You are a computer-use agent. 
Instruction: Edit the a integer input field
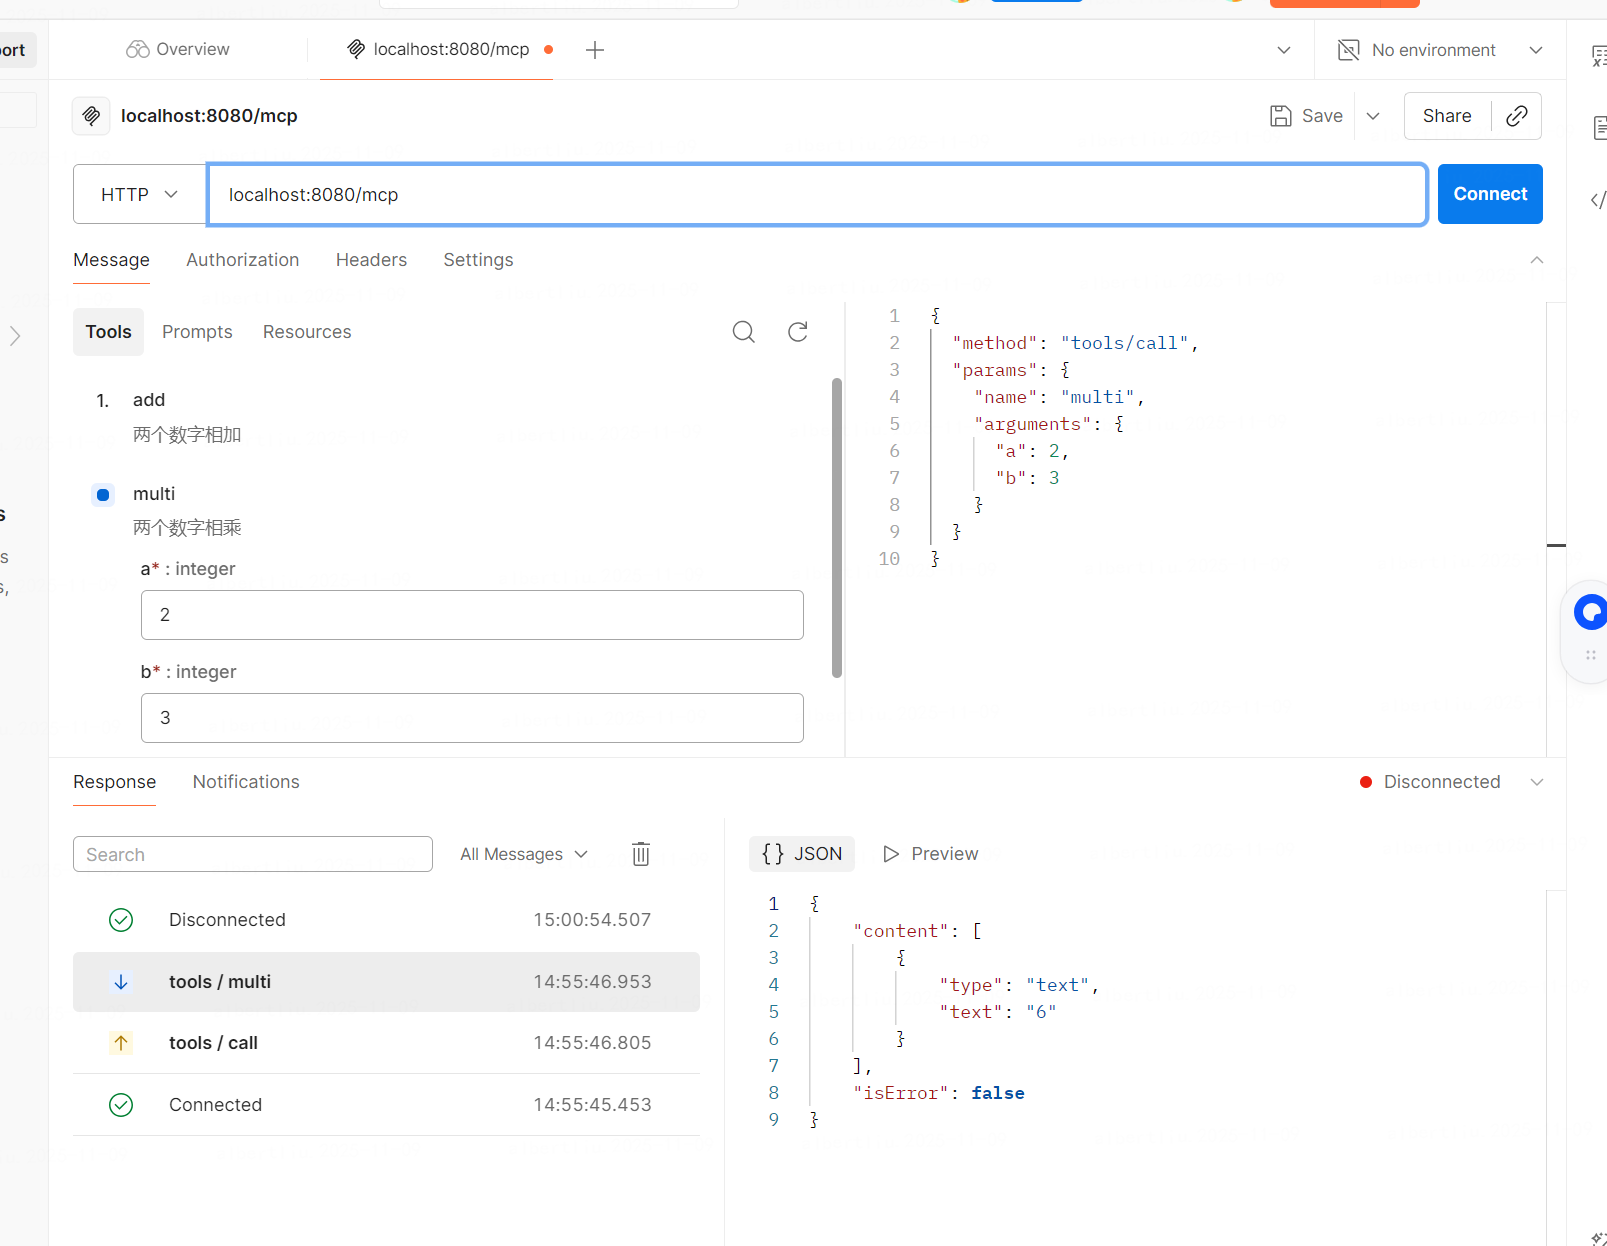coord(472,615)
